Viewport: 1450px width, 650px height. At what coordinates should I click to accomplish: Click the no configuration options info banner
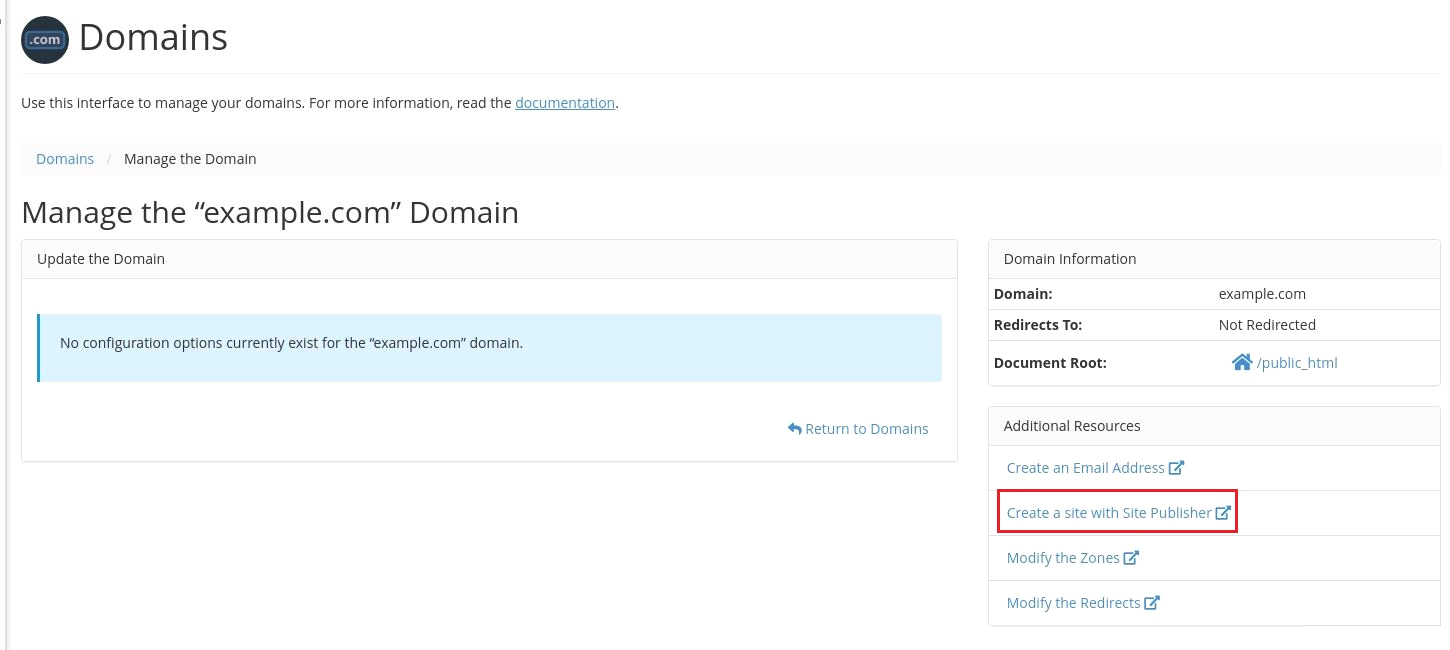point(490,343)
